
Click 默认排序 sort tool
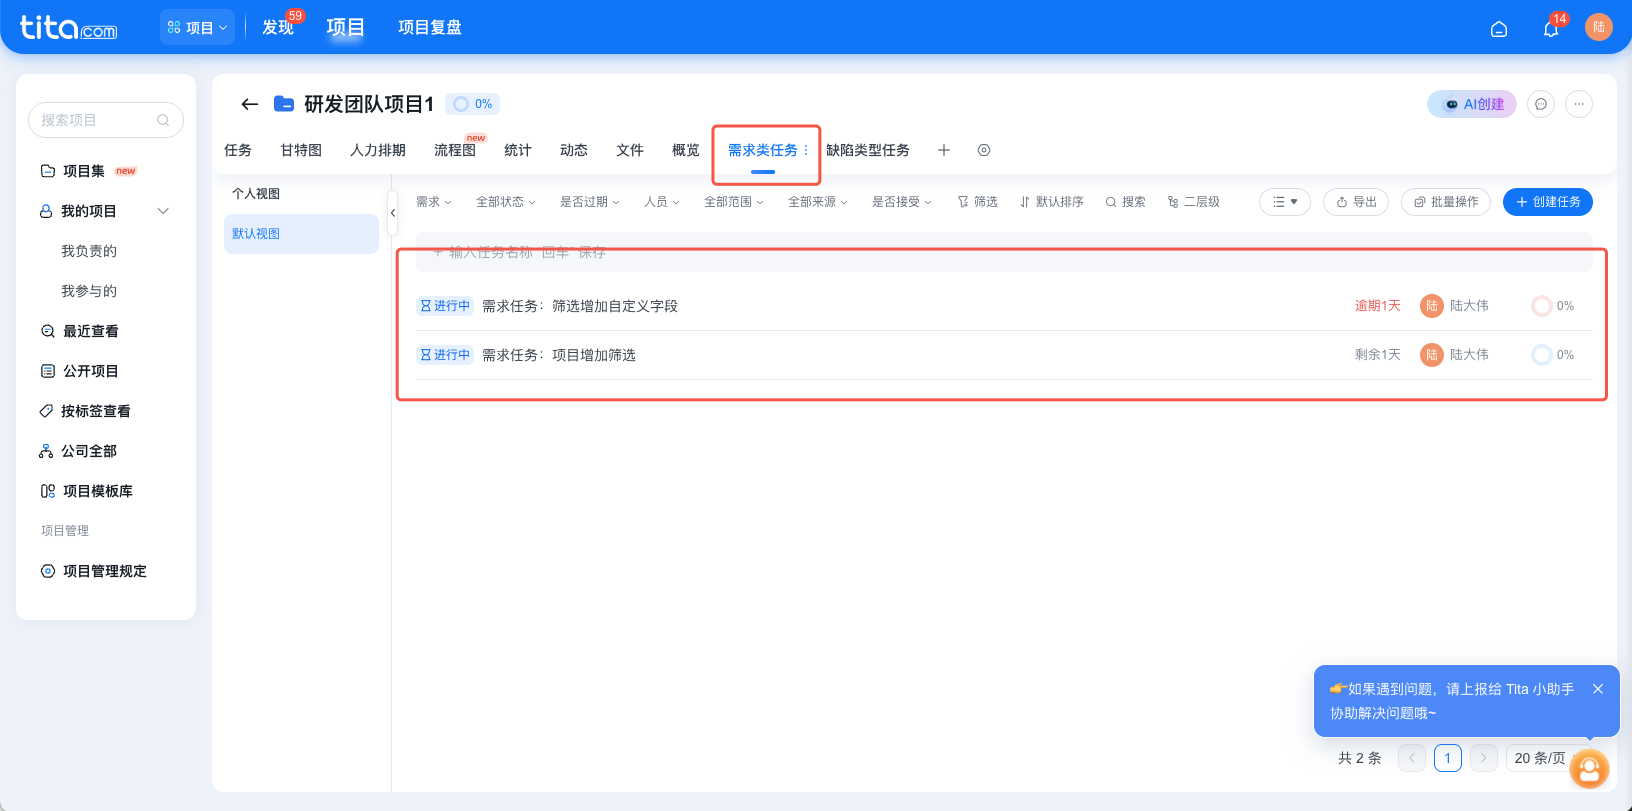point(1051,202)
